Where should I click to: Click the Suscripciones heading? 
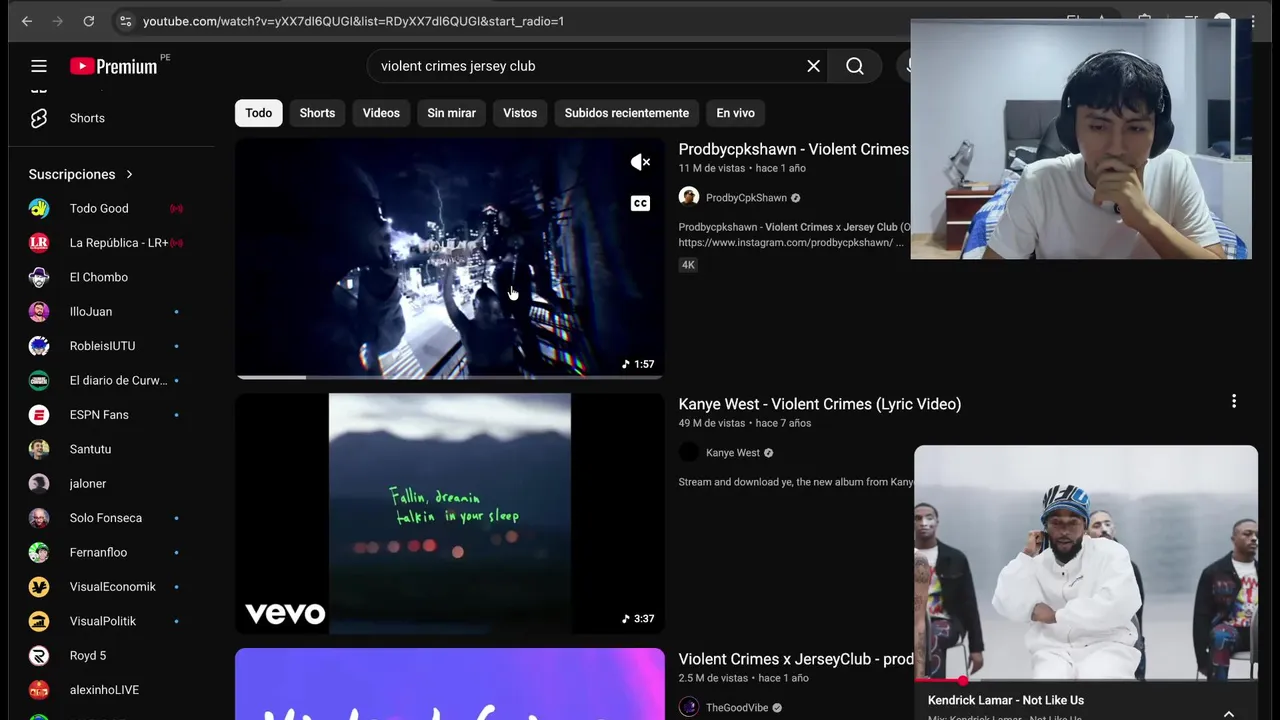(72, 174)
